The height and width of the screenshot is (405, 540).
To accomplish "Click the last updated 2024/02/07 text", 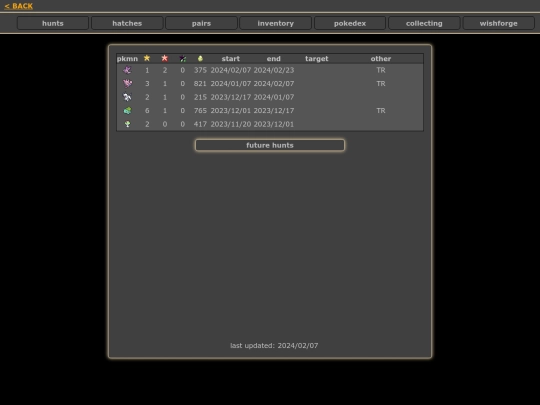I will (x=274, y=345).
